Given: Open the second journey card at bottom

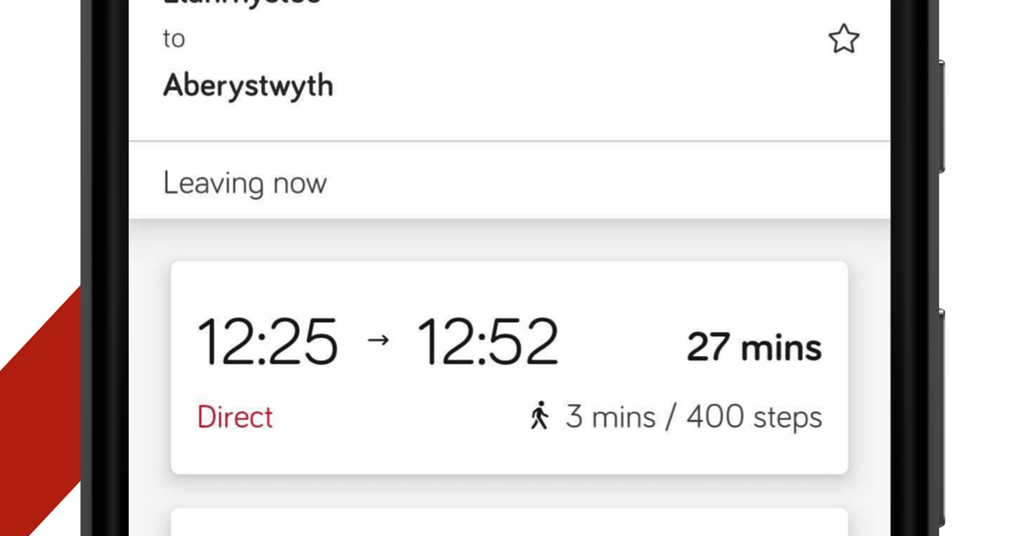Looking at the screenshot, I should coord(509,522).
